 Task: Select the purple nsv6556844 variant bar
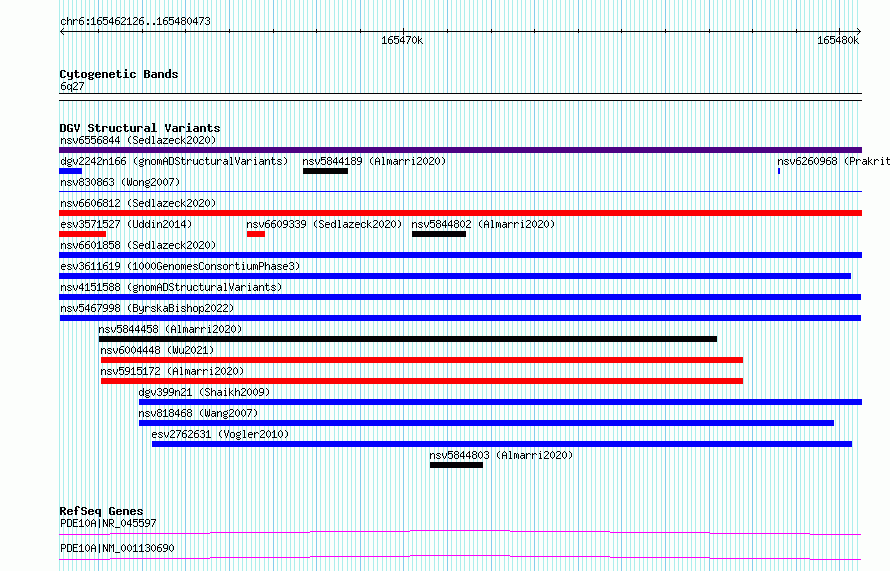460,150
